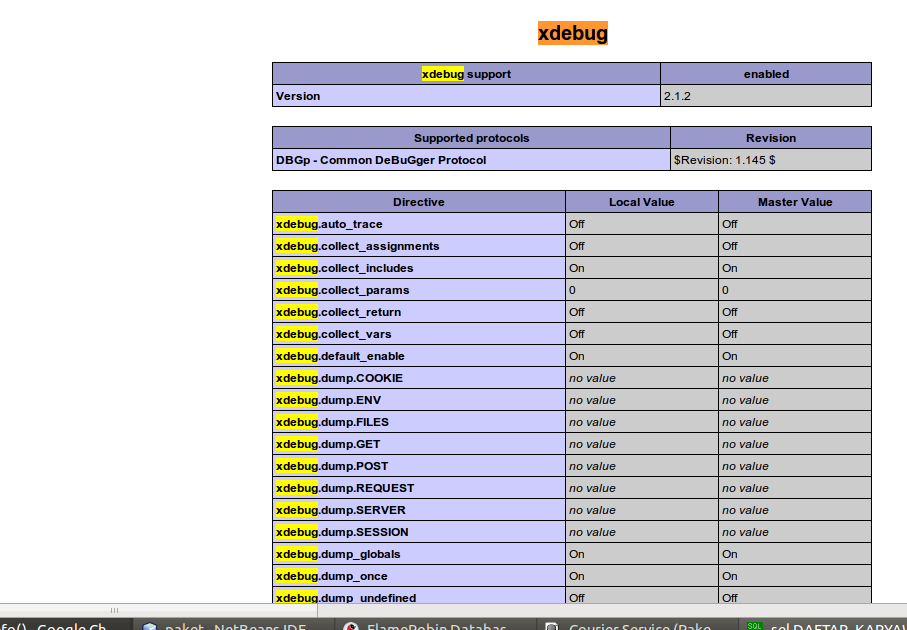Click local 'no value' for xdebug.dump.FILES

[641, 422]
